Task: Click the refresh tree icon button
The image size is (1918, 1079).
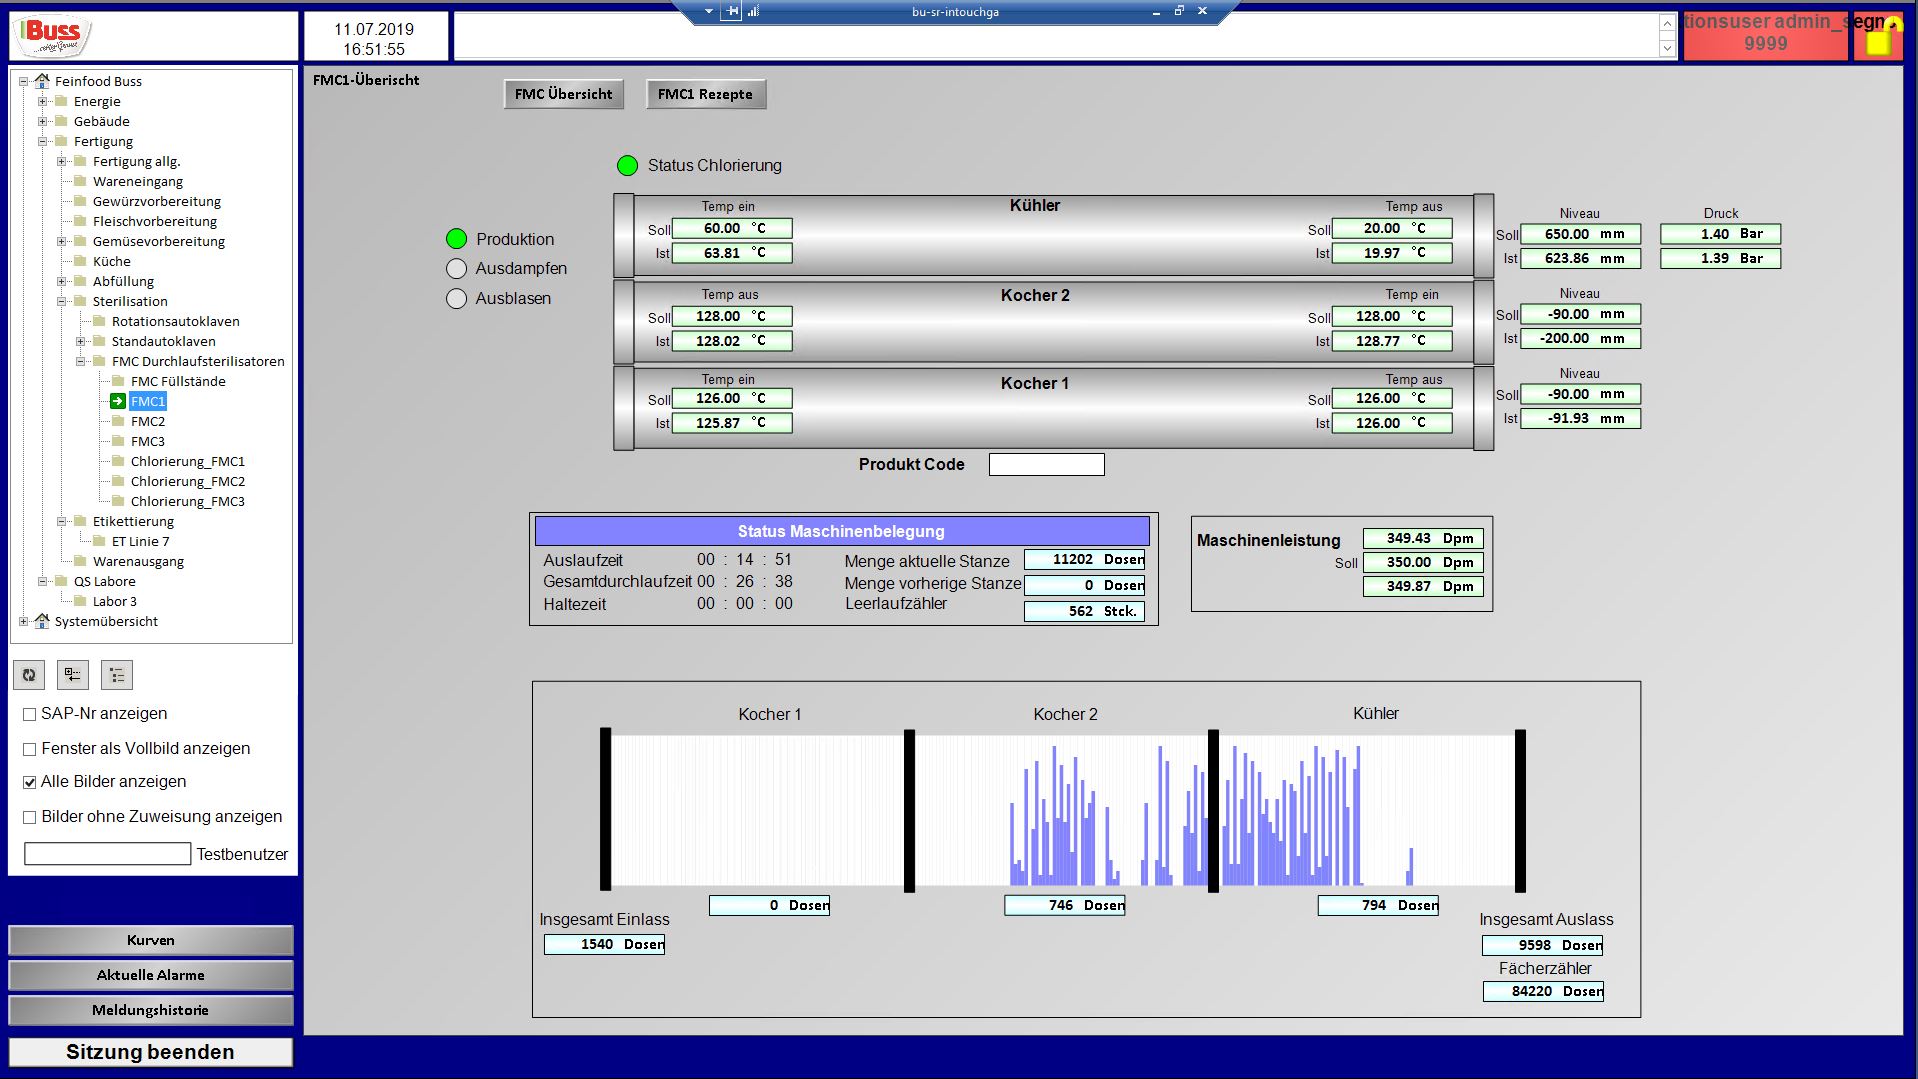Action: (29, 675)
